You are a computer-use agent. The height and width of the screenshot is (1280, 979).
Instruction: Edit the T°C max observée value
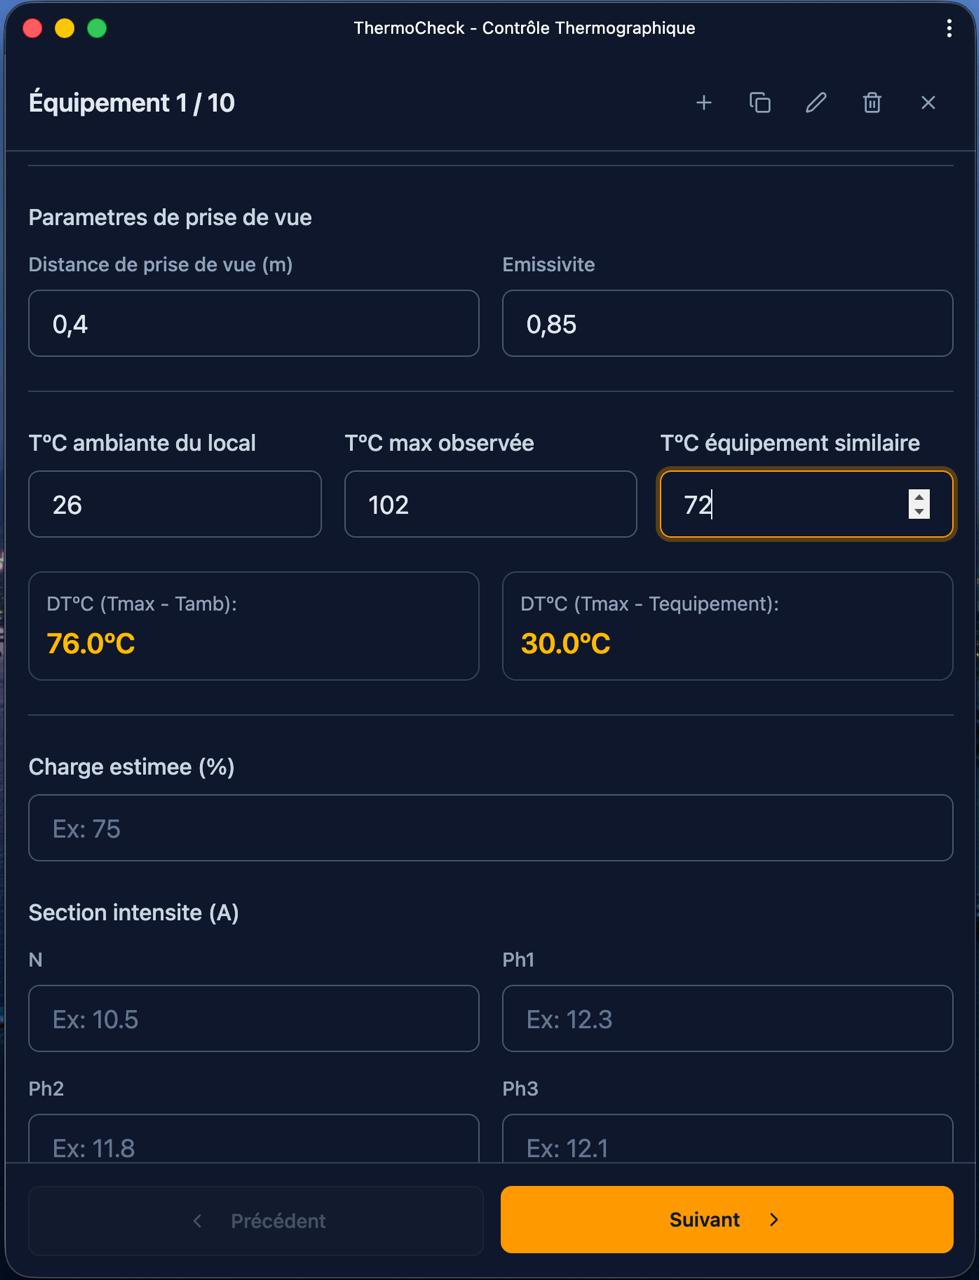[x=490, y=504]
